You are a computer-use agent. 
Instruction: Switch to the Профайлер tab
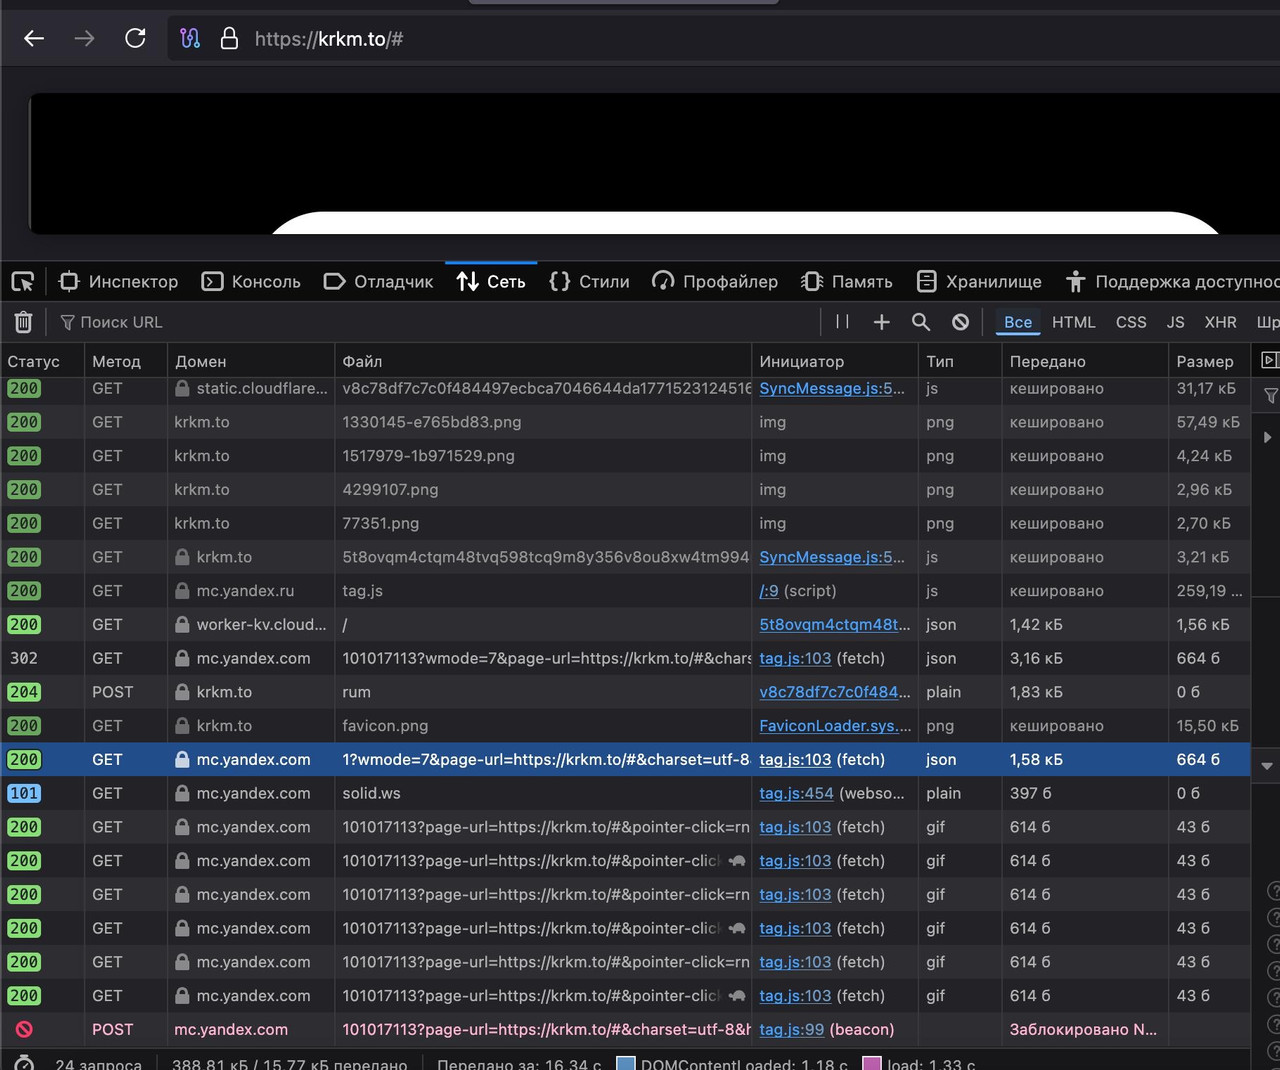pos(714,282)
